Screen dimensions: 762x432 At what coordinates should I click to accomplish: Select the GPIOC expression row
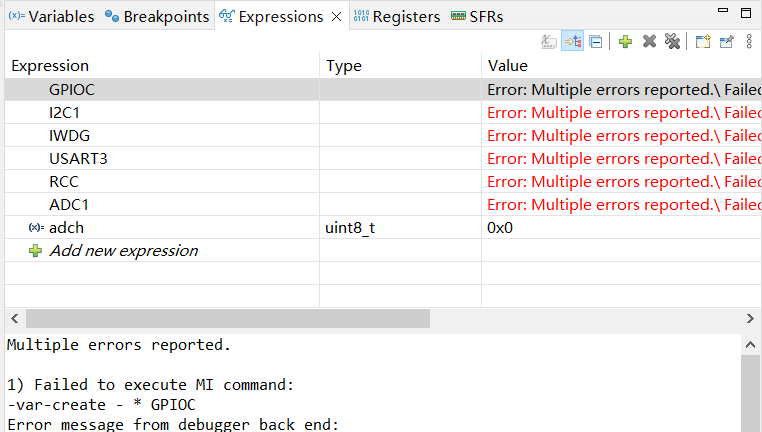(x=383, y=89)
